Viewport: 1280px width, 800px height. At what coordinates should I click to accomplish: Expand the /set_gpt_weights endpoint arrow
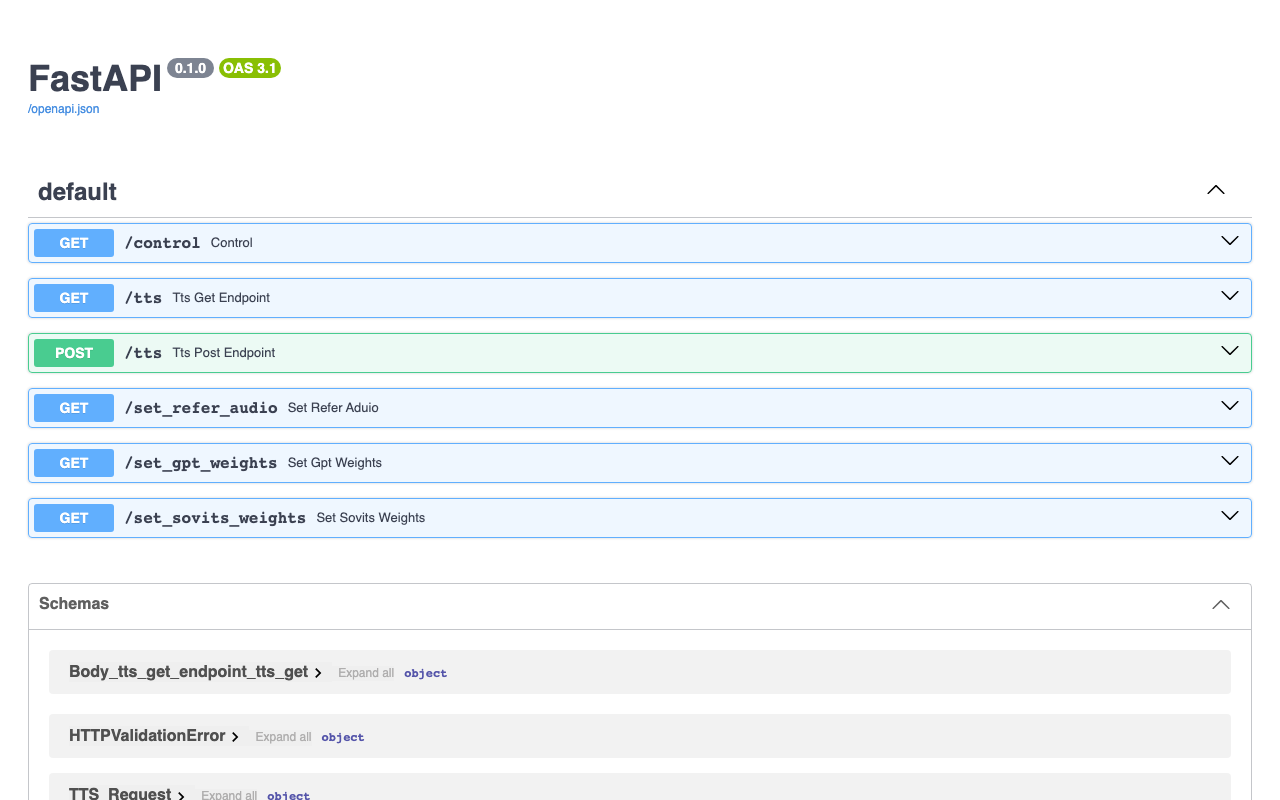point(1230,461)
